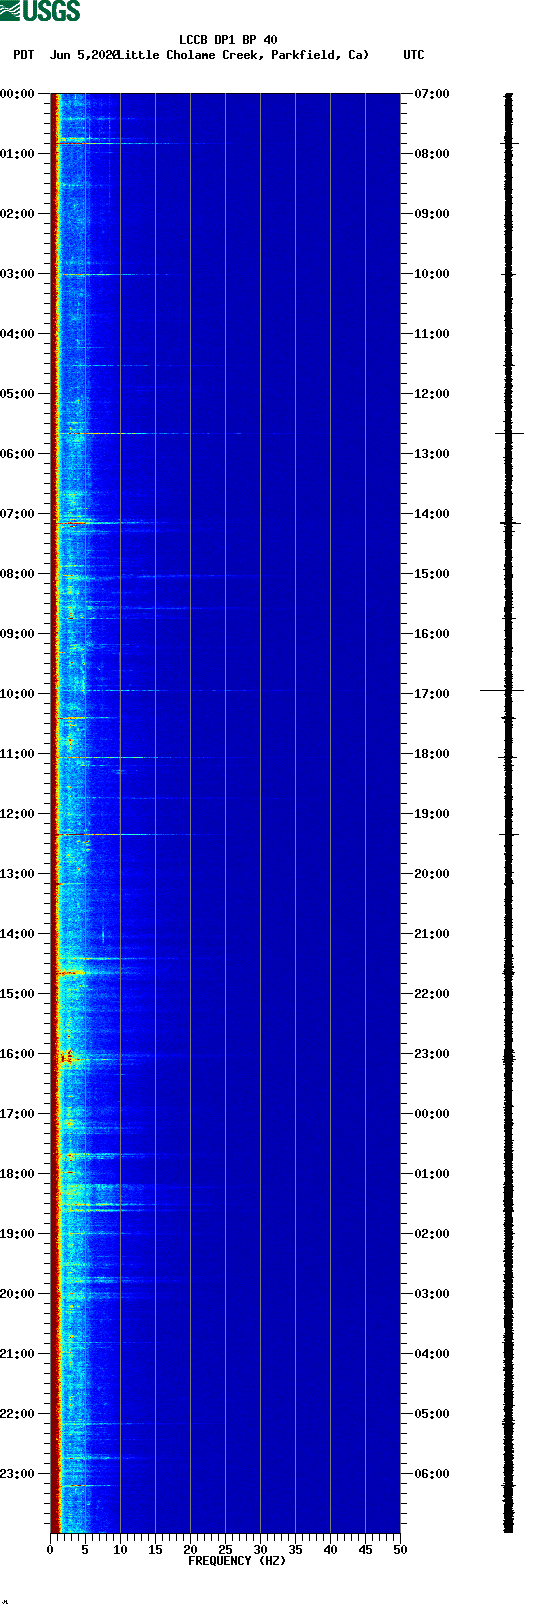Click the 0 Hz frequency tick label

click(x=50, y=1549)
